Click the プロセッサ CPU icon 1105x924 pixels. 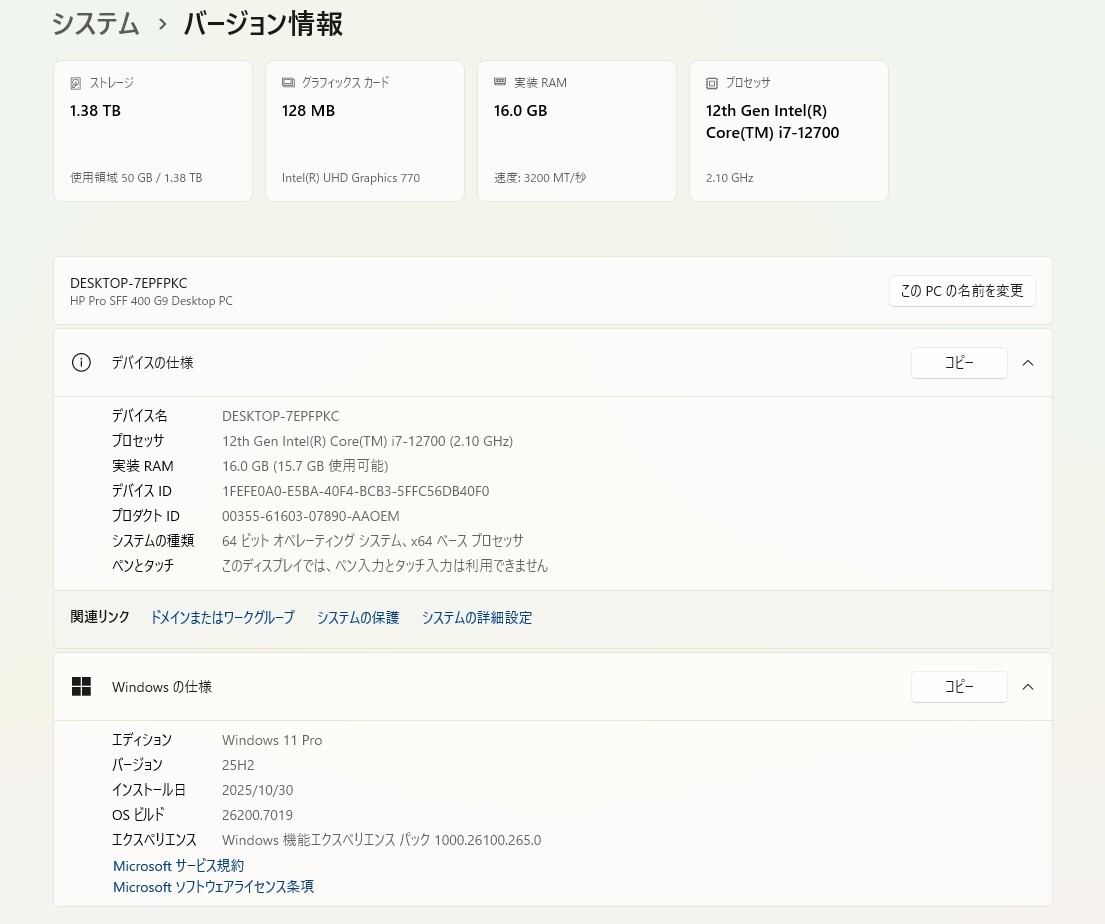click(x=712, y=83)
